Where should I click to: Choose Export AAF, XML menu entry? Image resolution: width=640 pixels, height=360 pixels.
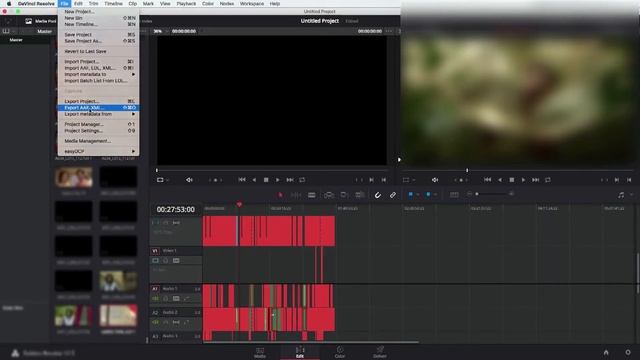tap(98, 108)
